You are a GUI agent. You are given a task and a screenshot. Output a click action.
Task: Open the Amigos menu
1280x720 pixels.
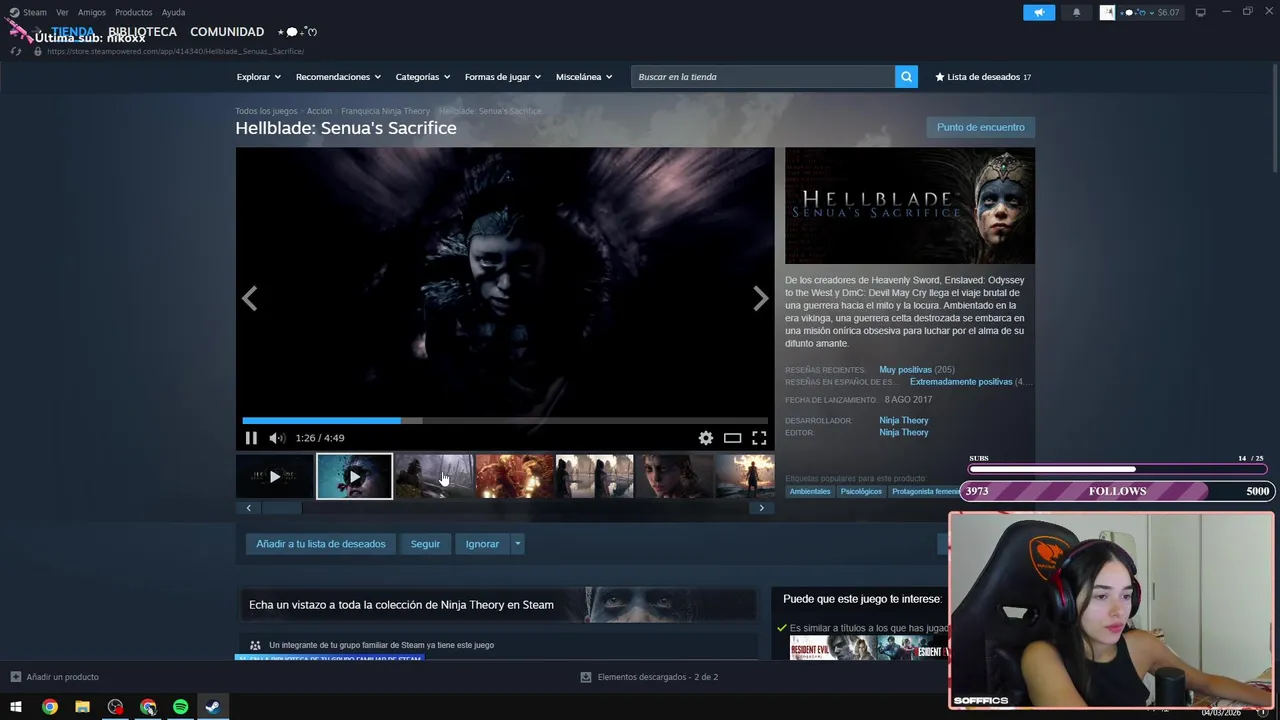[92, 13]
